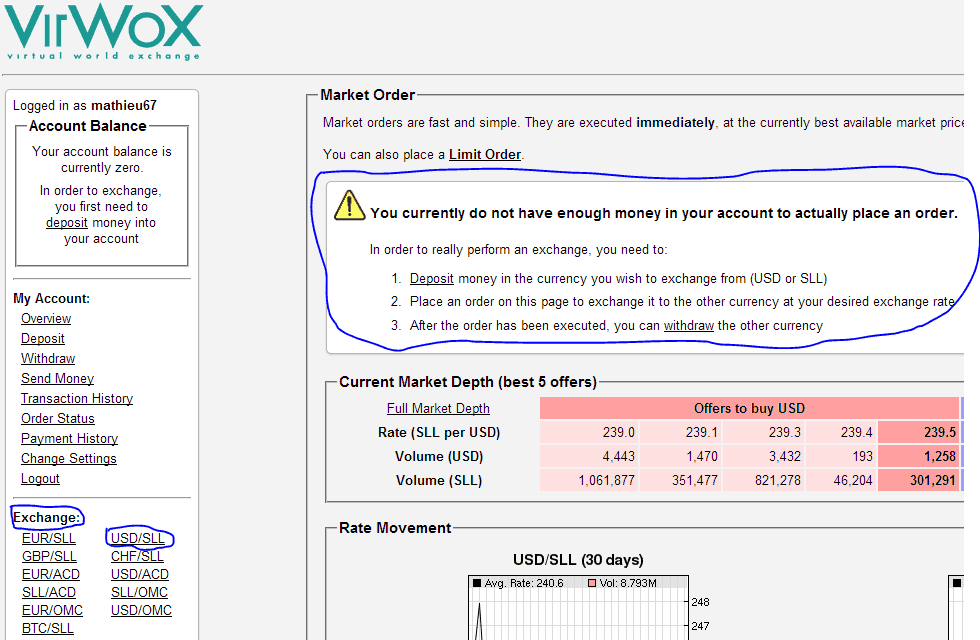Click withdraw in step 3 of the warning
The width and height of the screenshot is (980, 640).
click(x=688, y=326)
